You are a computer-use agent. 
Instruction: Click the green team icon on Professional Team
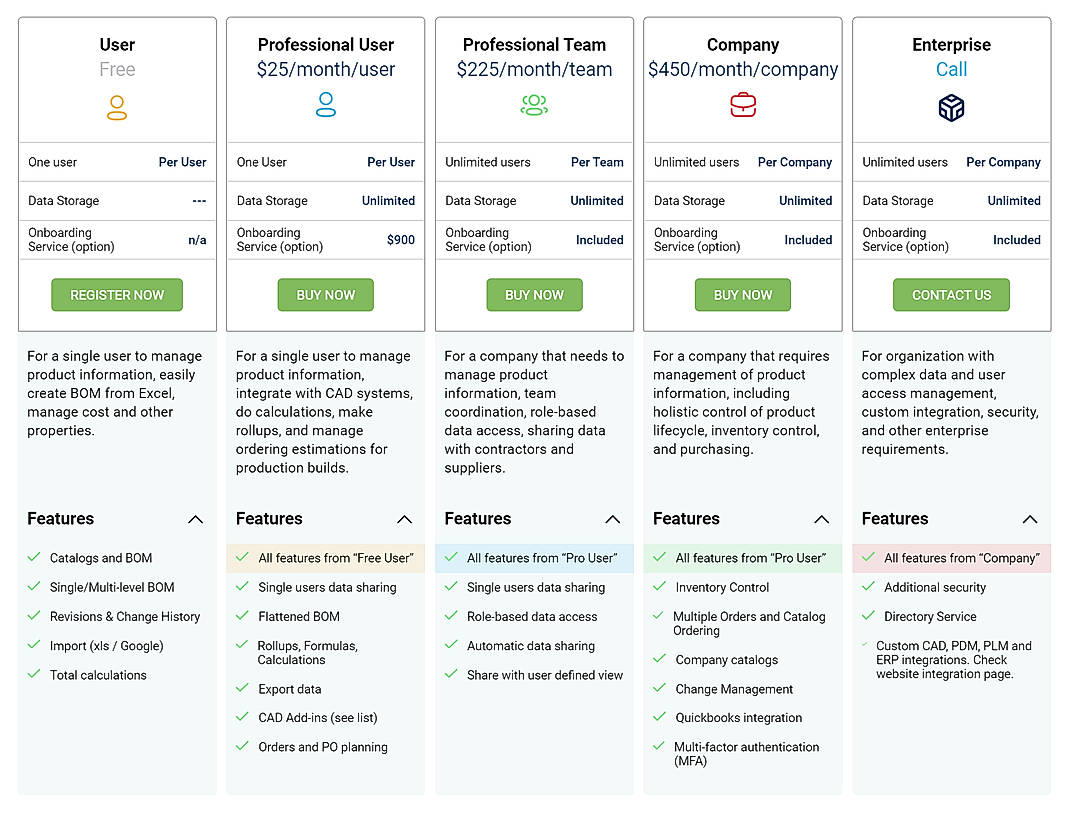click(x=534, y=107)
